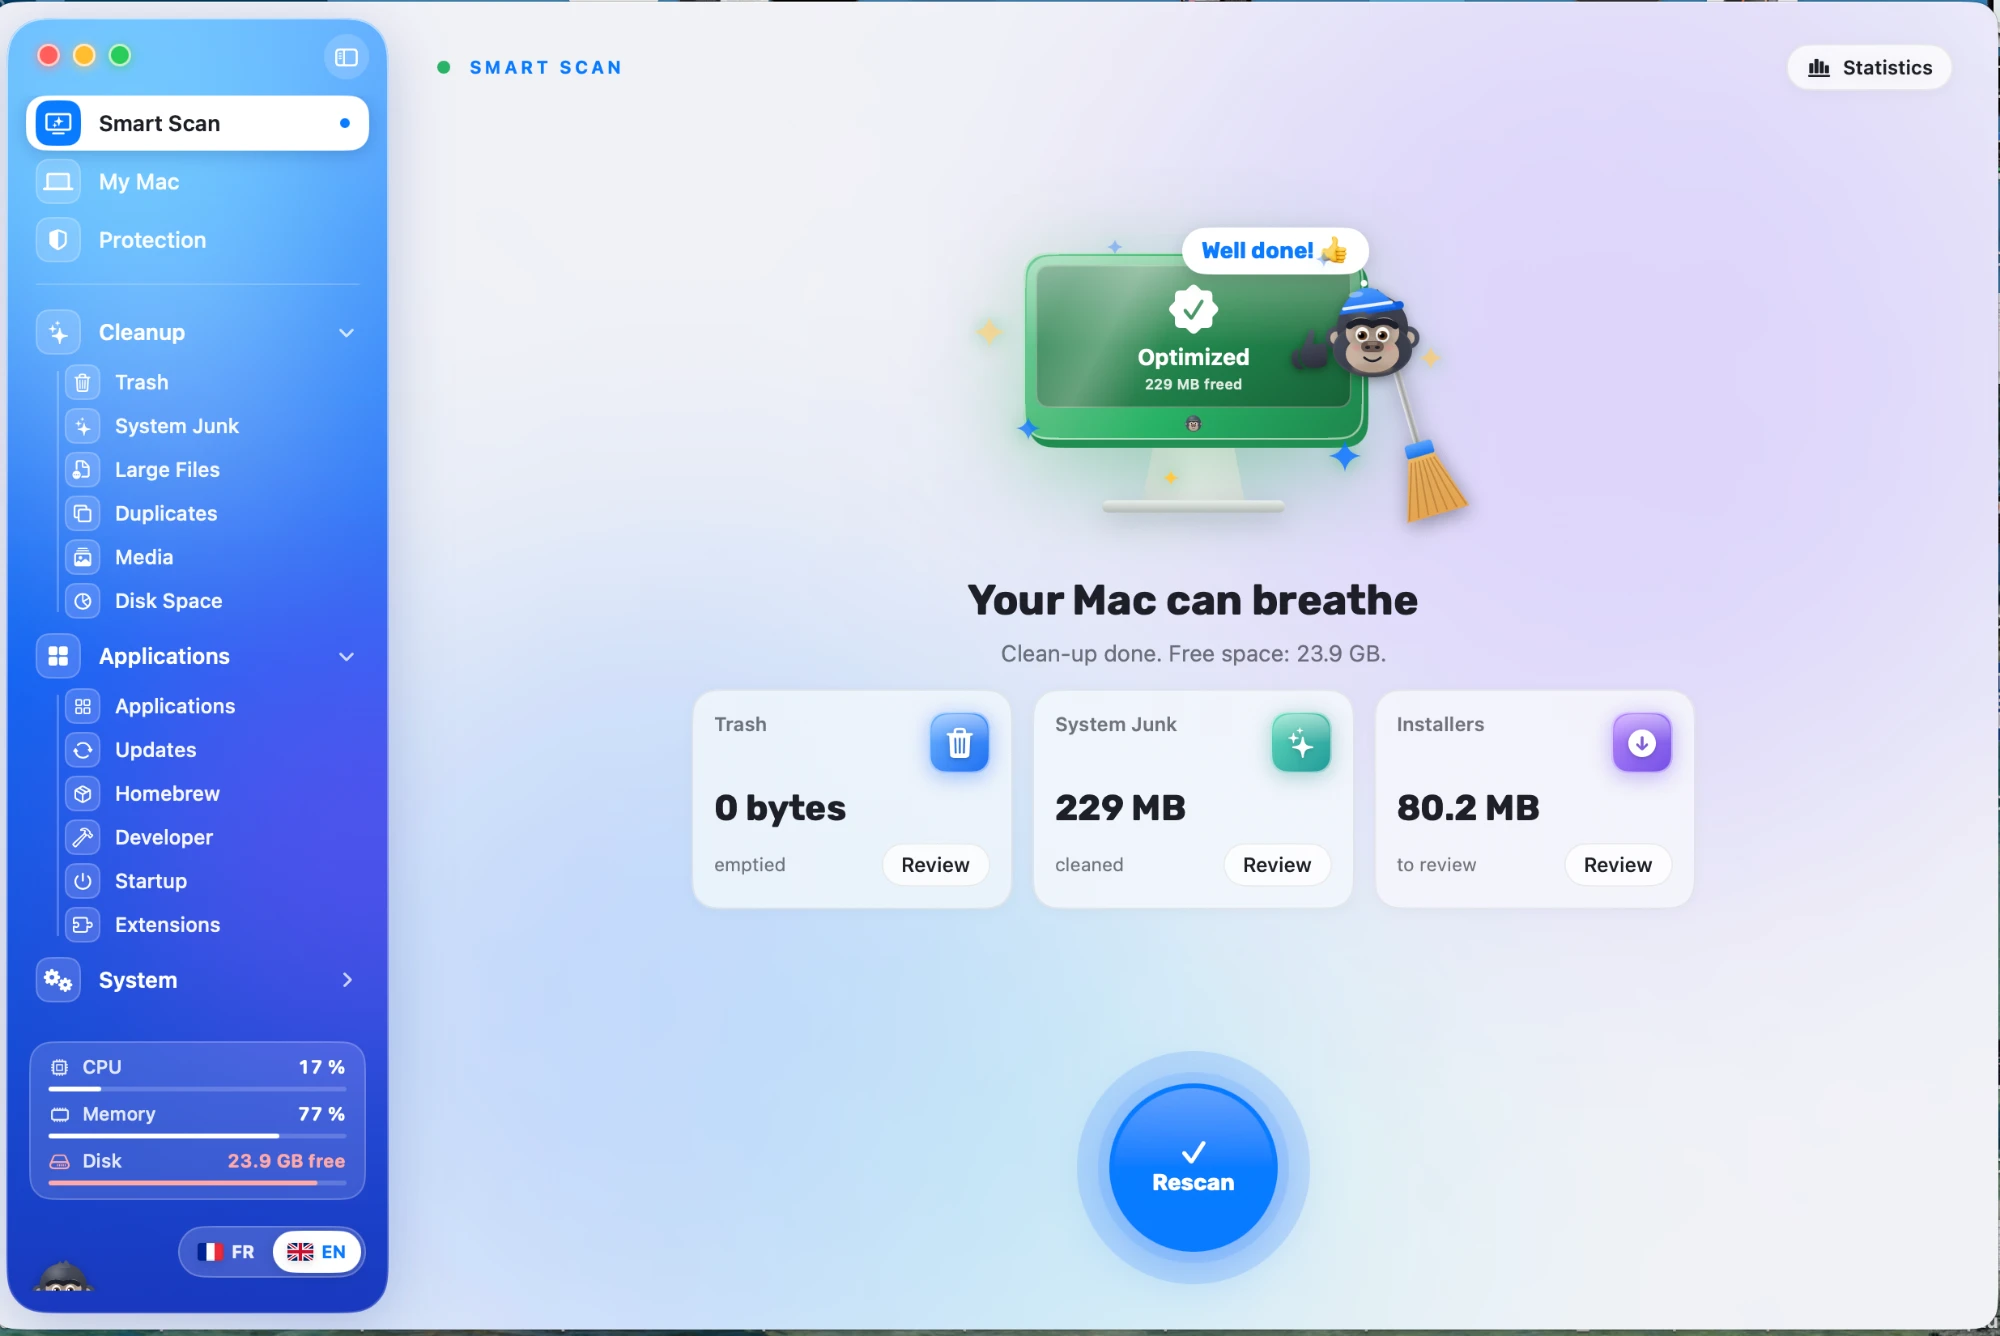Open the Statistics button
The image size is (2000, 1336).
tap(1869, 68)
